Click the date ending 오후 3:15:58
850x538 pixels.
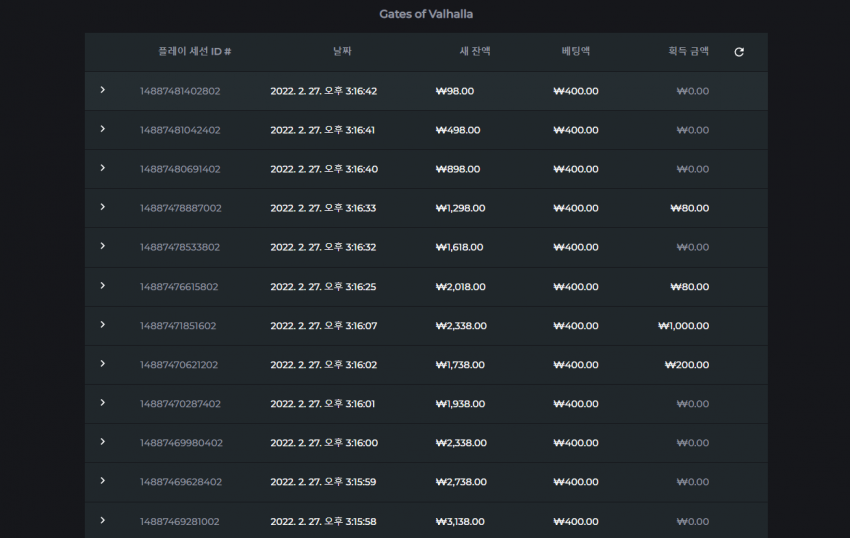tap(323, 522)
